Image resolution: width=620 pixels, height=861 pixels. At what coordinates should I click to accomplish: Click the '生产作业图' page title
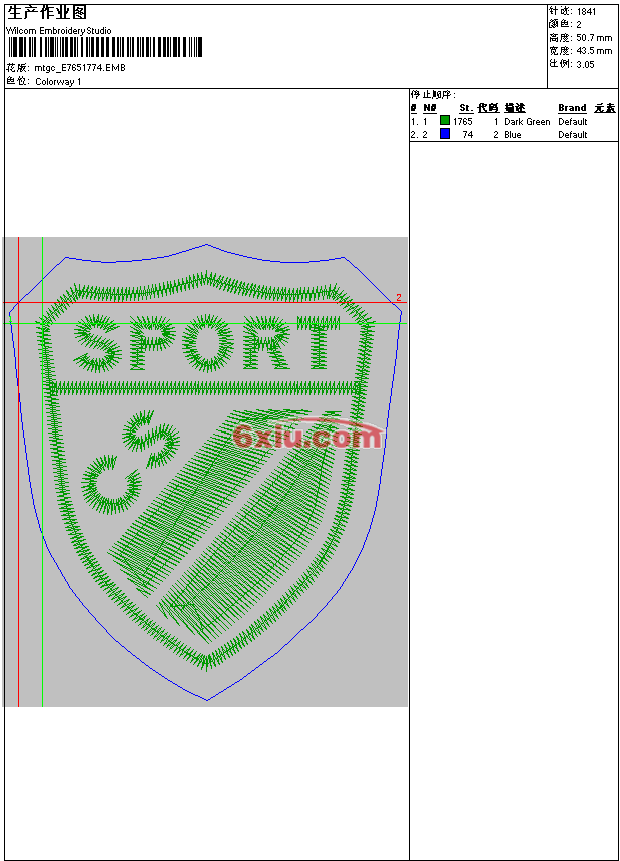47,13
